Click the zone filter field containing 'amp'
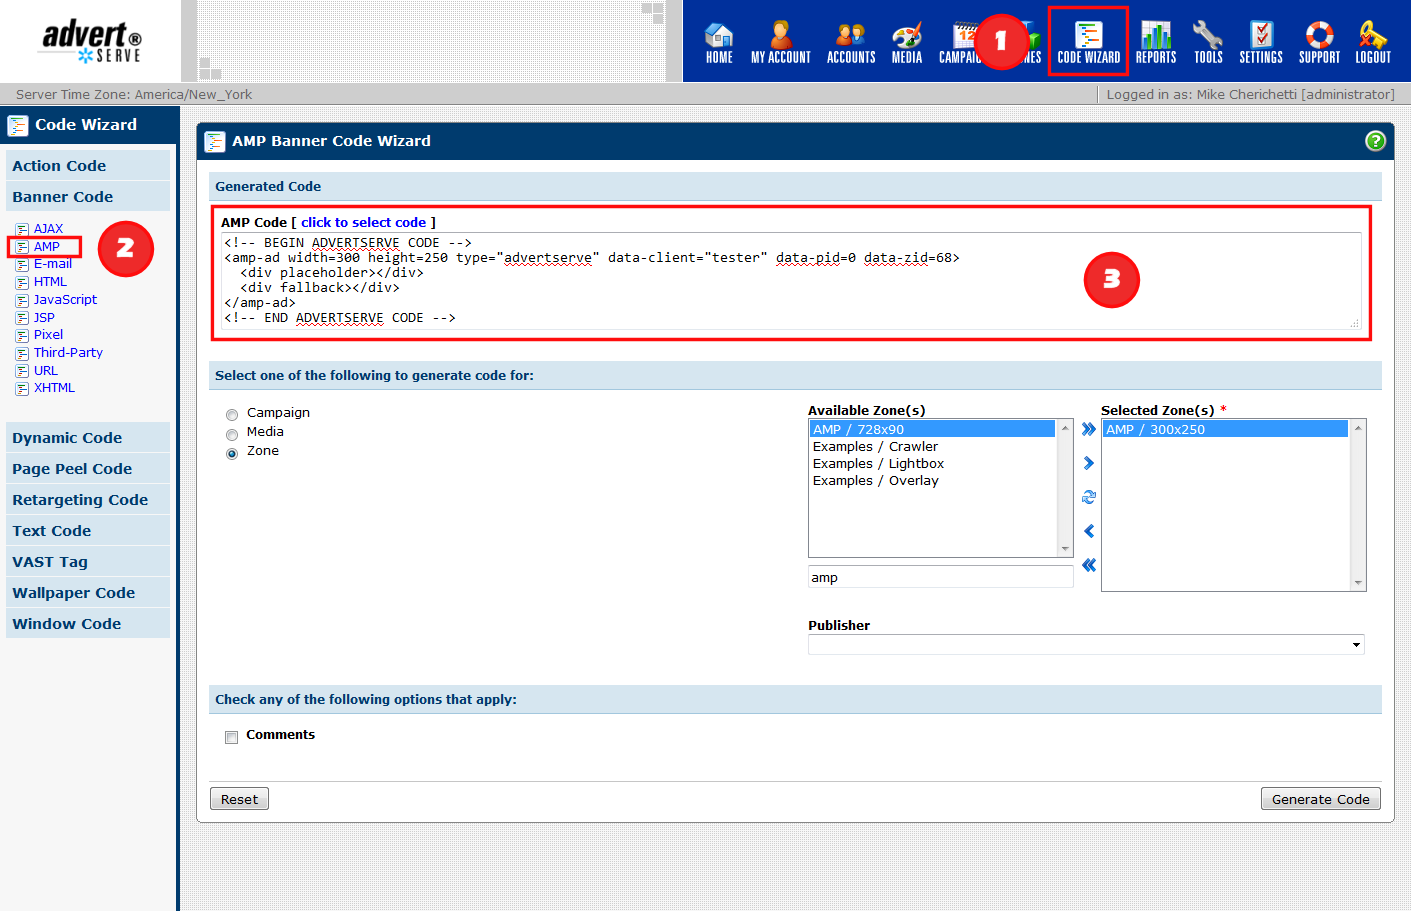Viewport: 1411px width, 911px height. tap(940, 577)
